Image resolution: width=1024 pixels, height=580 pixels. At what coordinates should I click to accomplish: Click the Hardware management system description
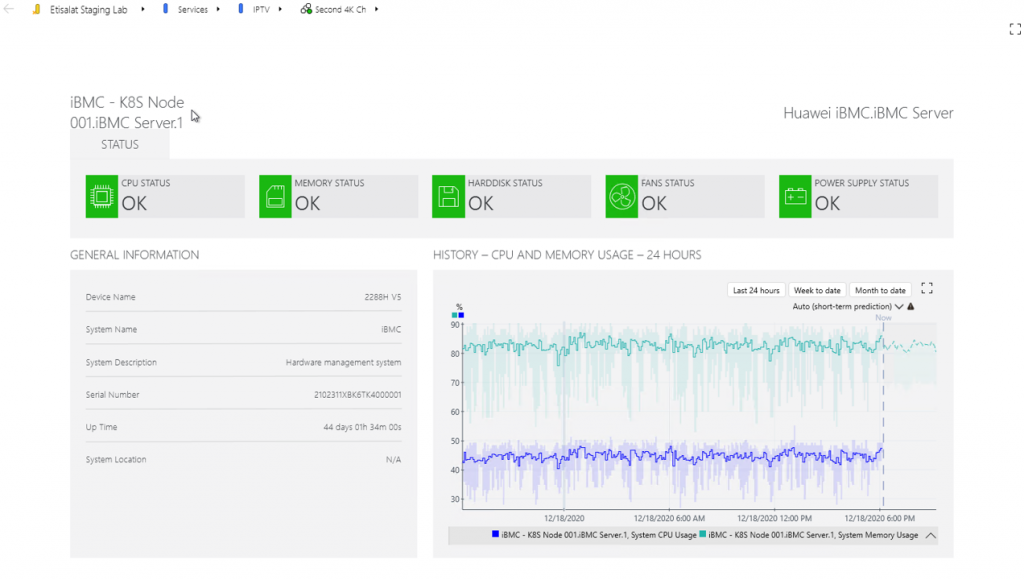(x=344, y=362)
